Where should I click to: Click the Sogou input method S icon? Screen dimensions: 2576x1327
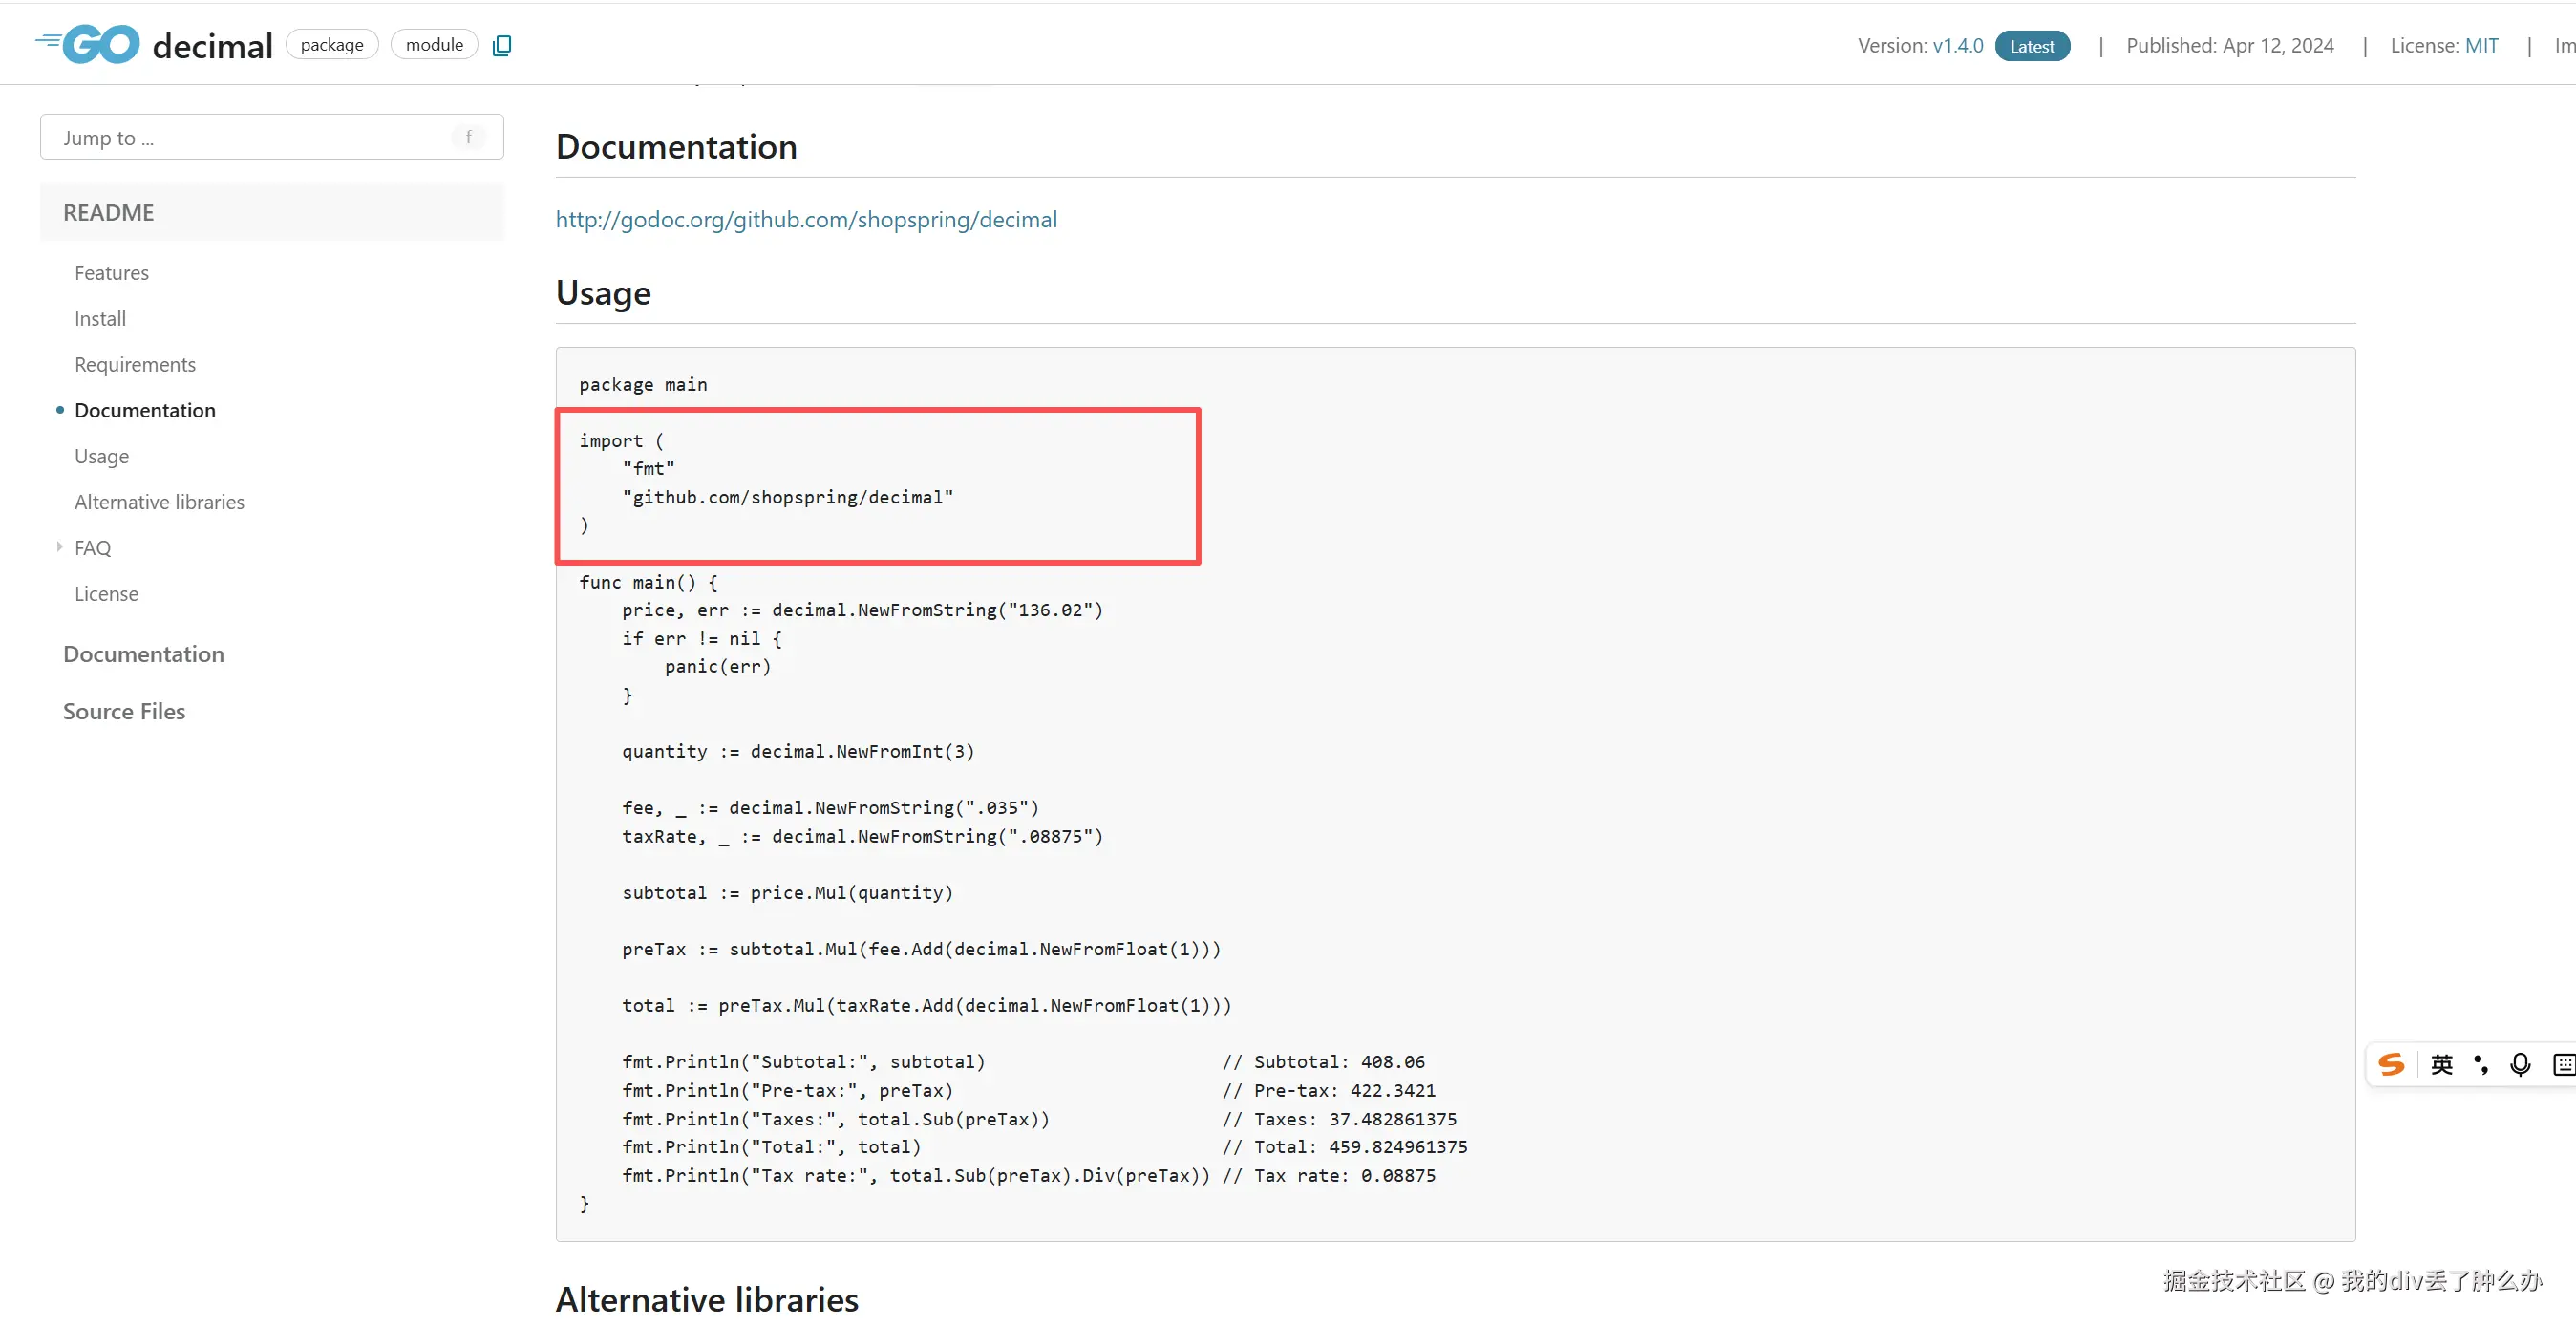2391,1064
